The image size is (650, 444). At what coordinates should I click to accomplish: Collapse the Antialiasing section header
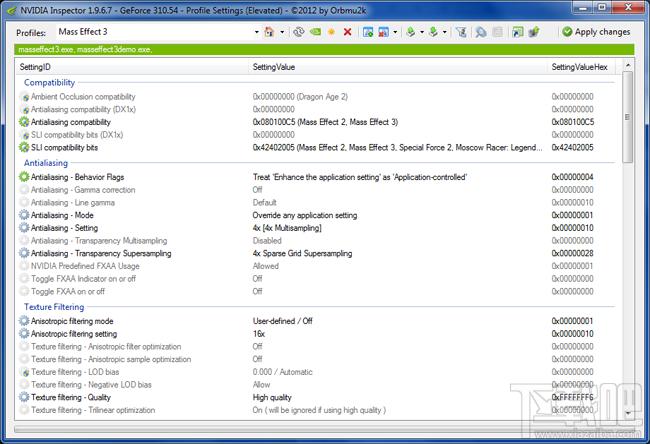point(46,163)
